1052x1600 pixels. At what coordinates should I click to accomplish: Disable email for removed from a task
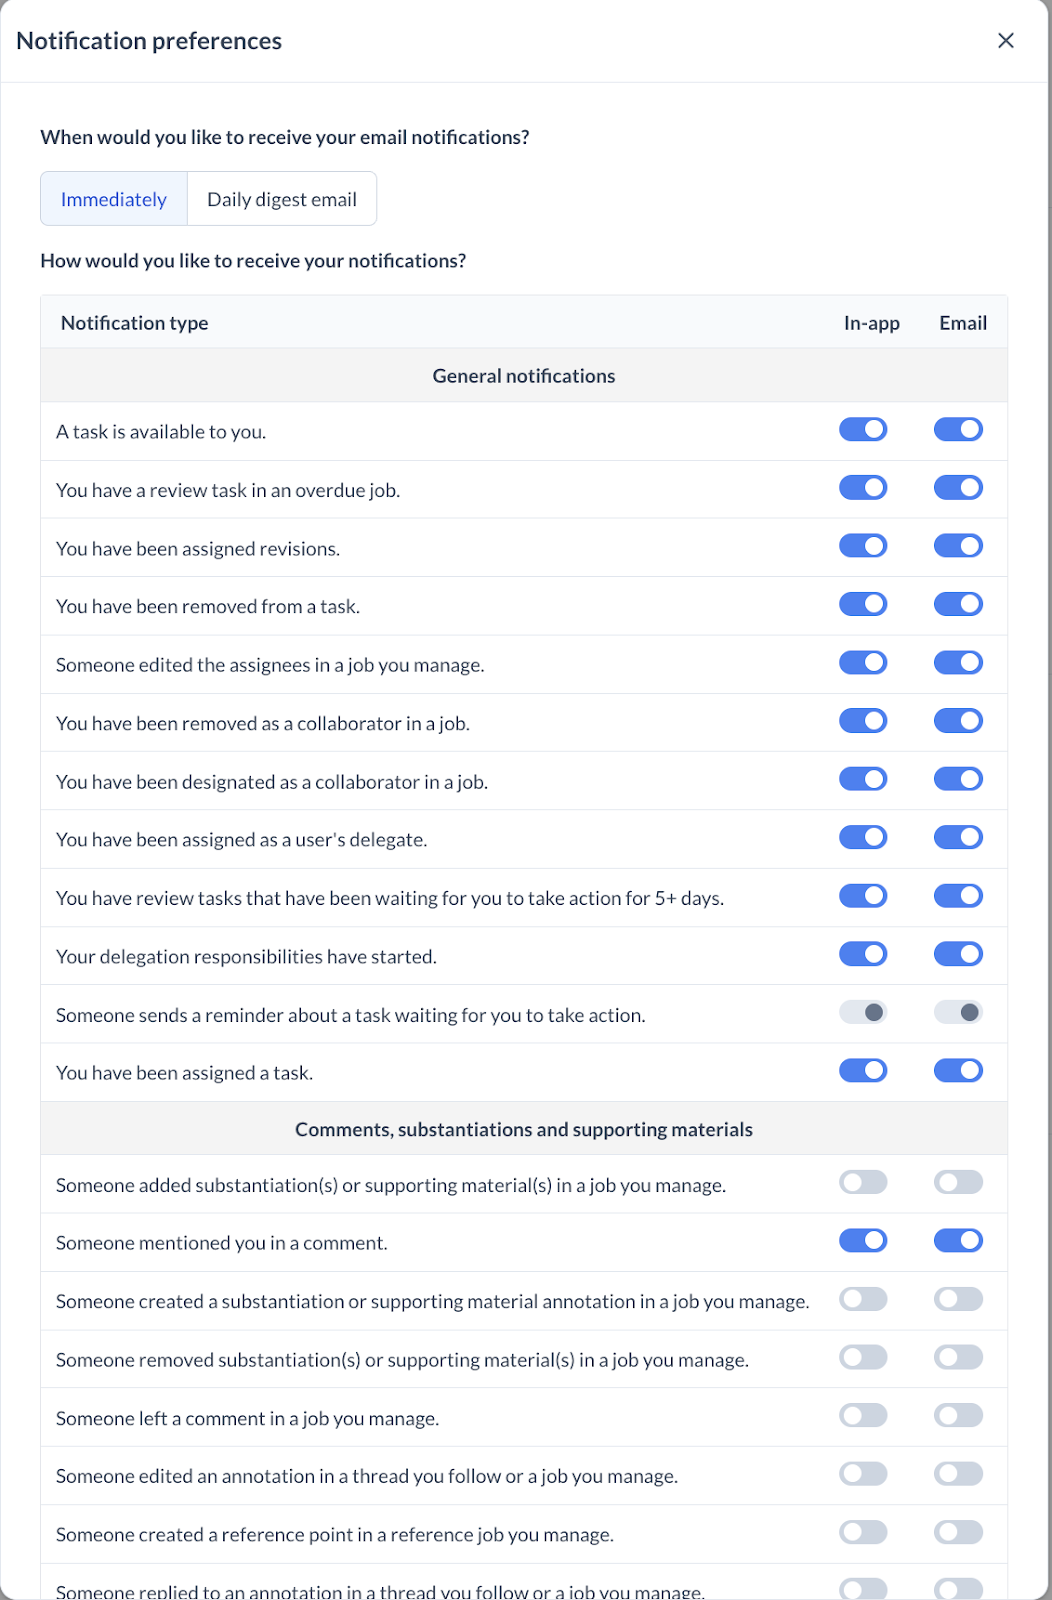point(958,604)
